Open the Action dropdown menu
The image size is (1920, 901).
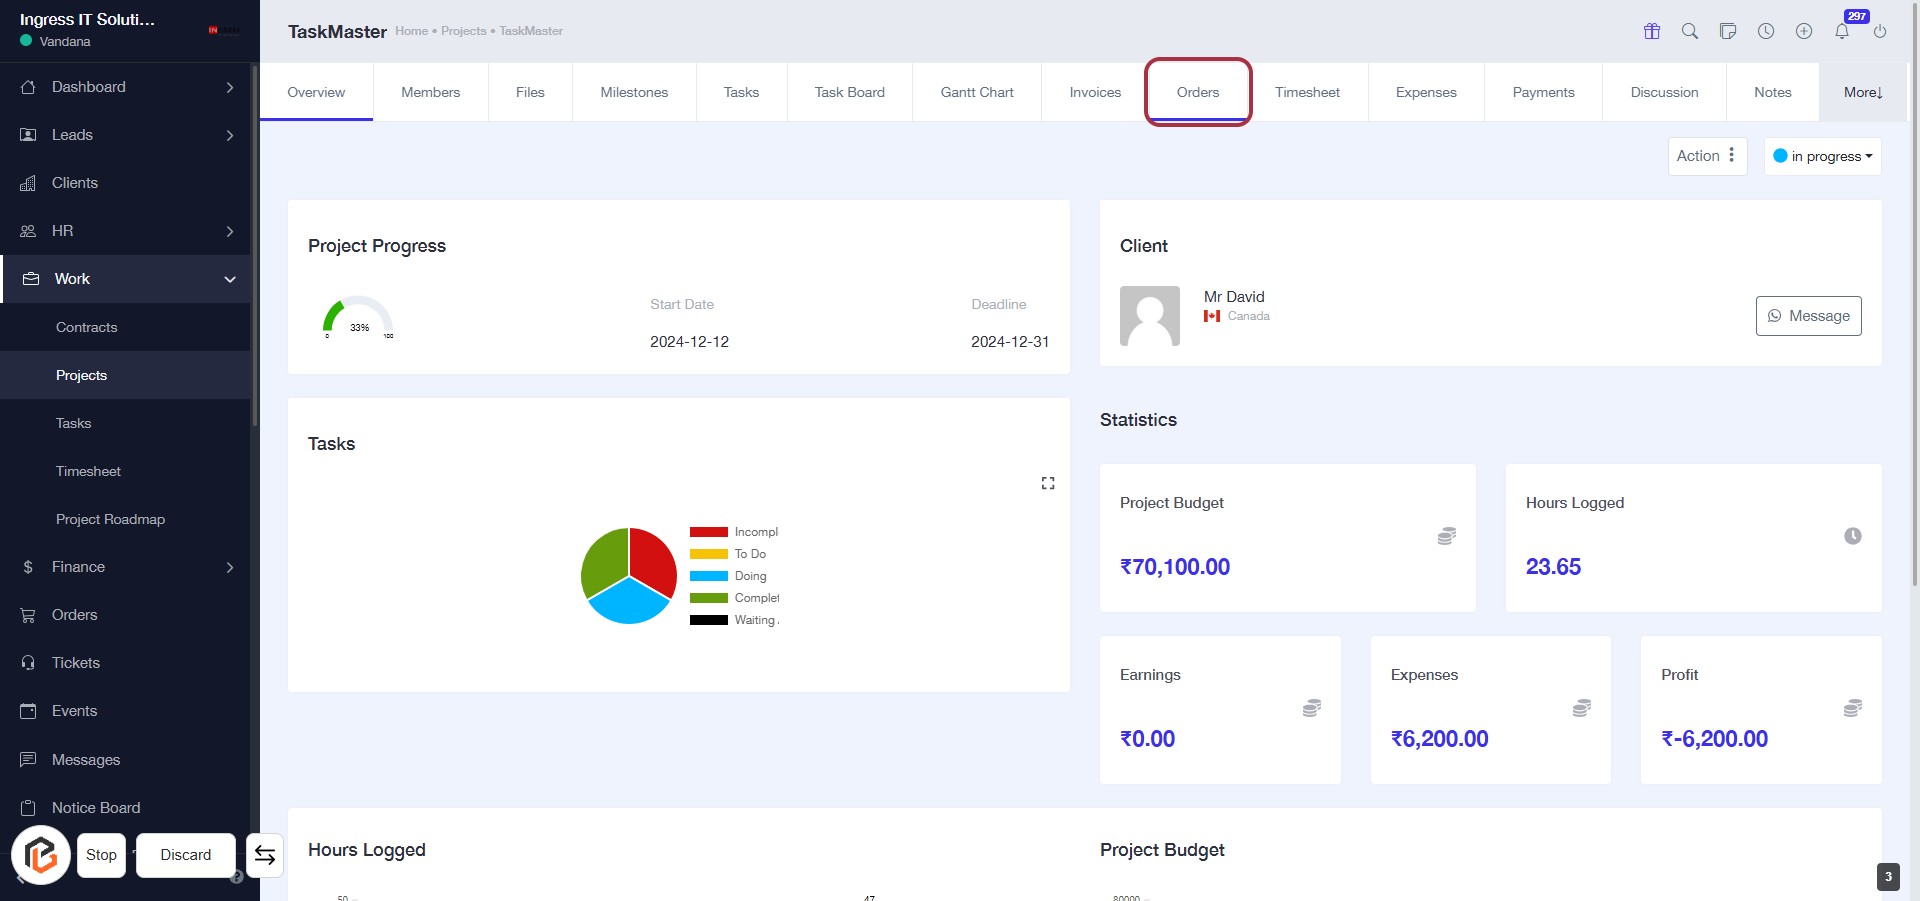1707,156
